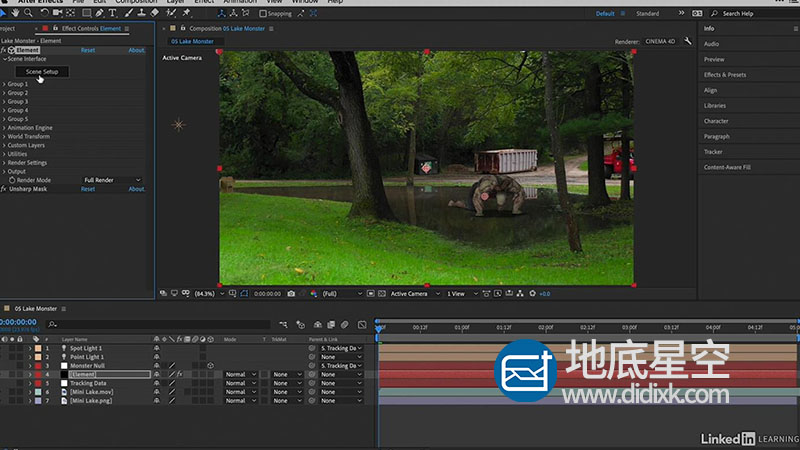Toggle effects switch on Element layer
Viewport: 800px width, 450px height.
click(180, 374)
